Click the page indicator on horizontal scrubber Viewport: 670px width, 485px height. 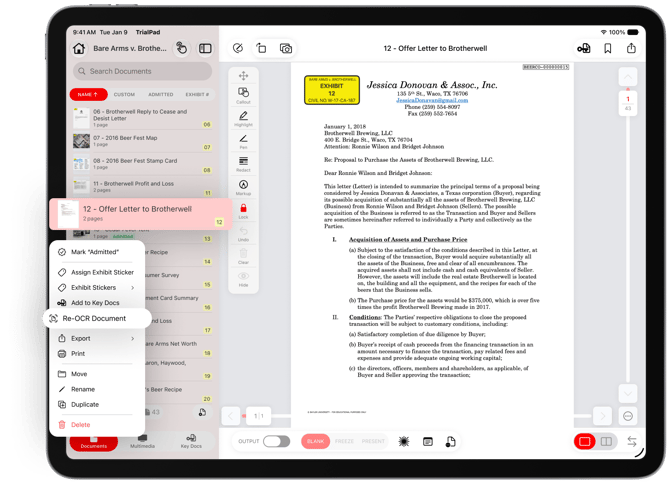point(259,416)
